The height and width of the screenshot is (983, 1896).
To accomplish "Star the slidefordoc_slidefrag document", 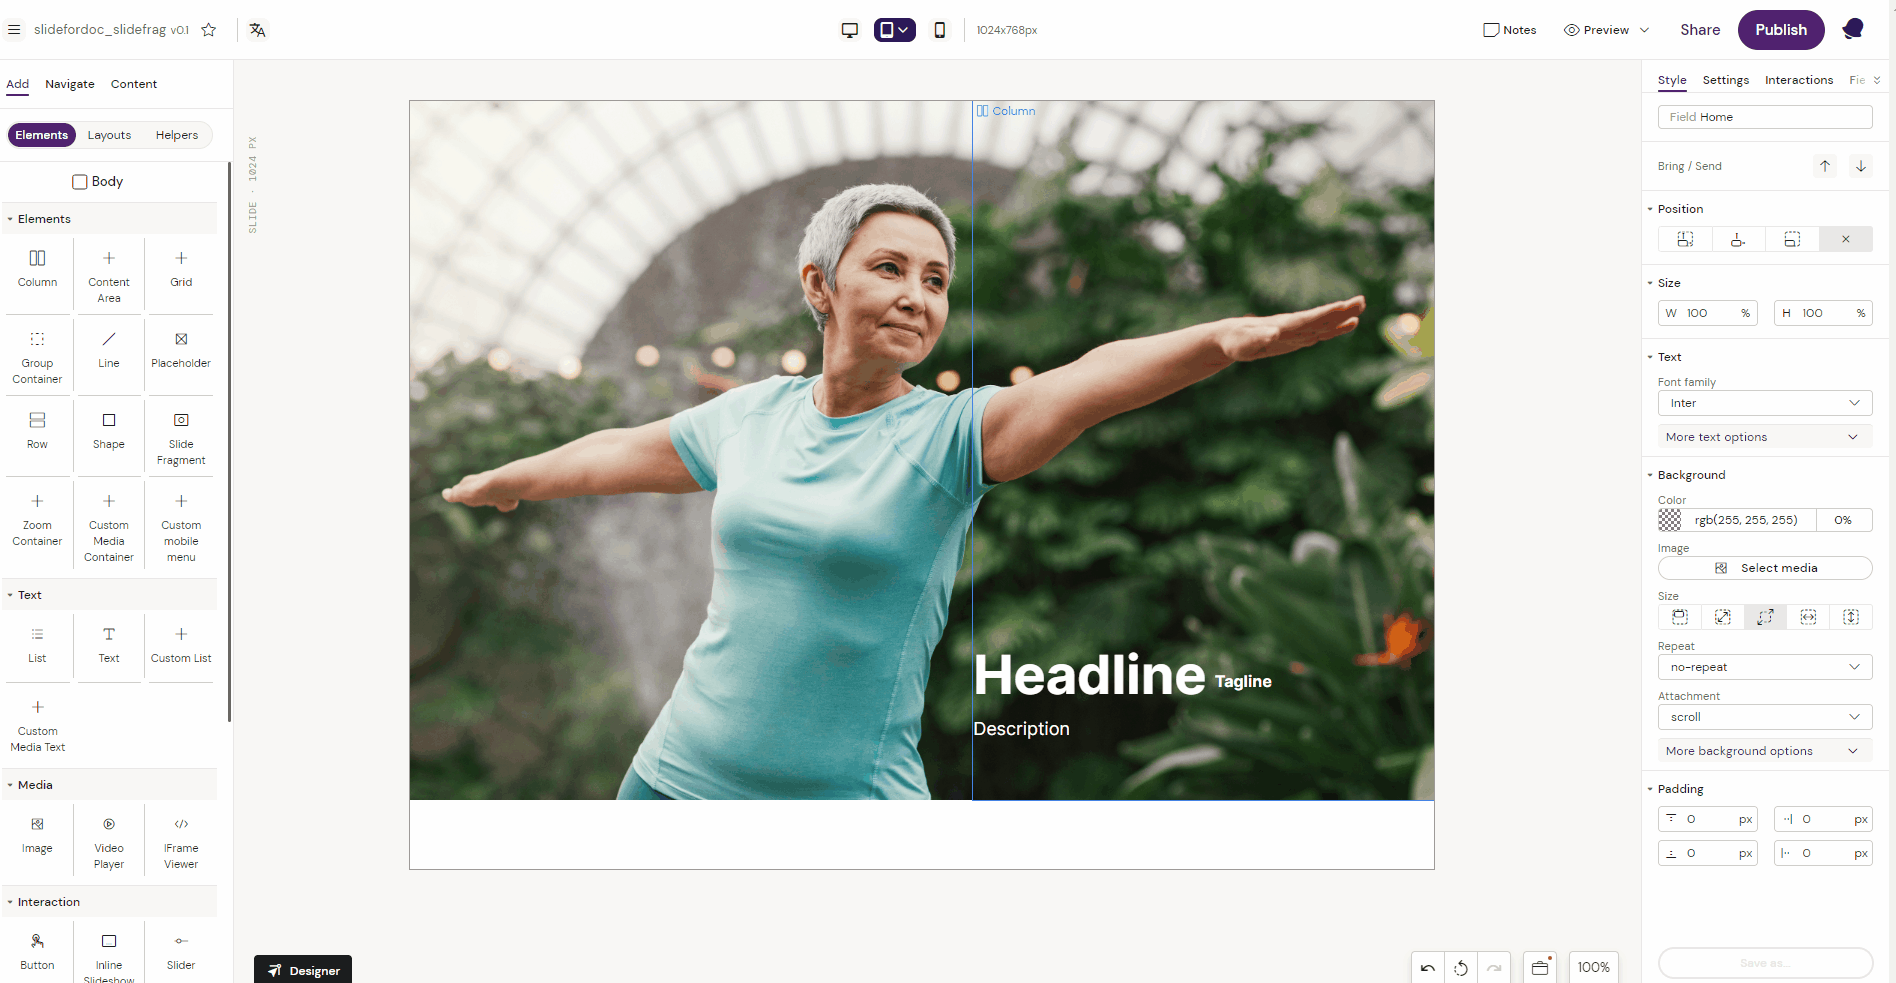I will coord(209,30).
